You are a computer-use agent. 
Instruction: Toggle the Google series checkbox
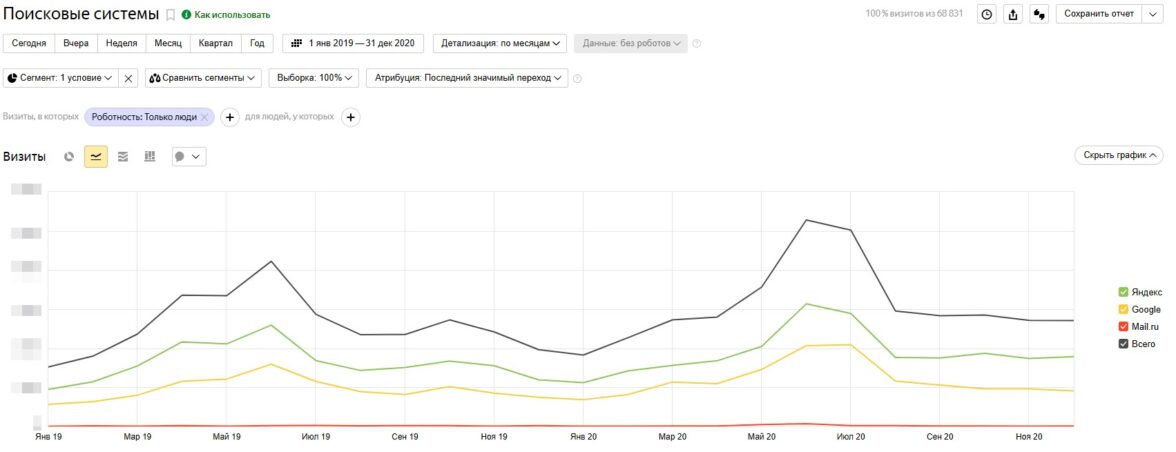coord(1124,310)
